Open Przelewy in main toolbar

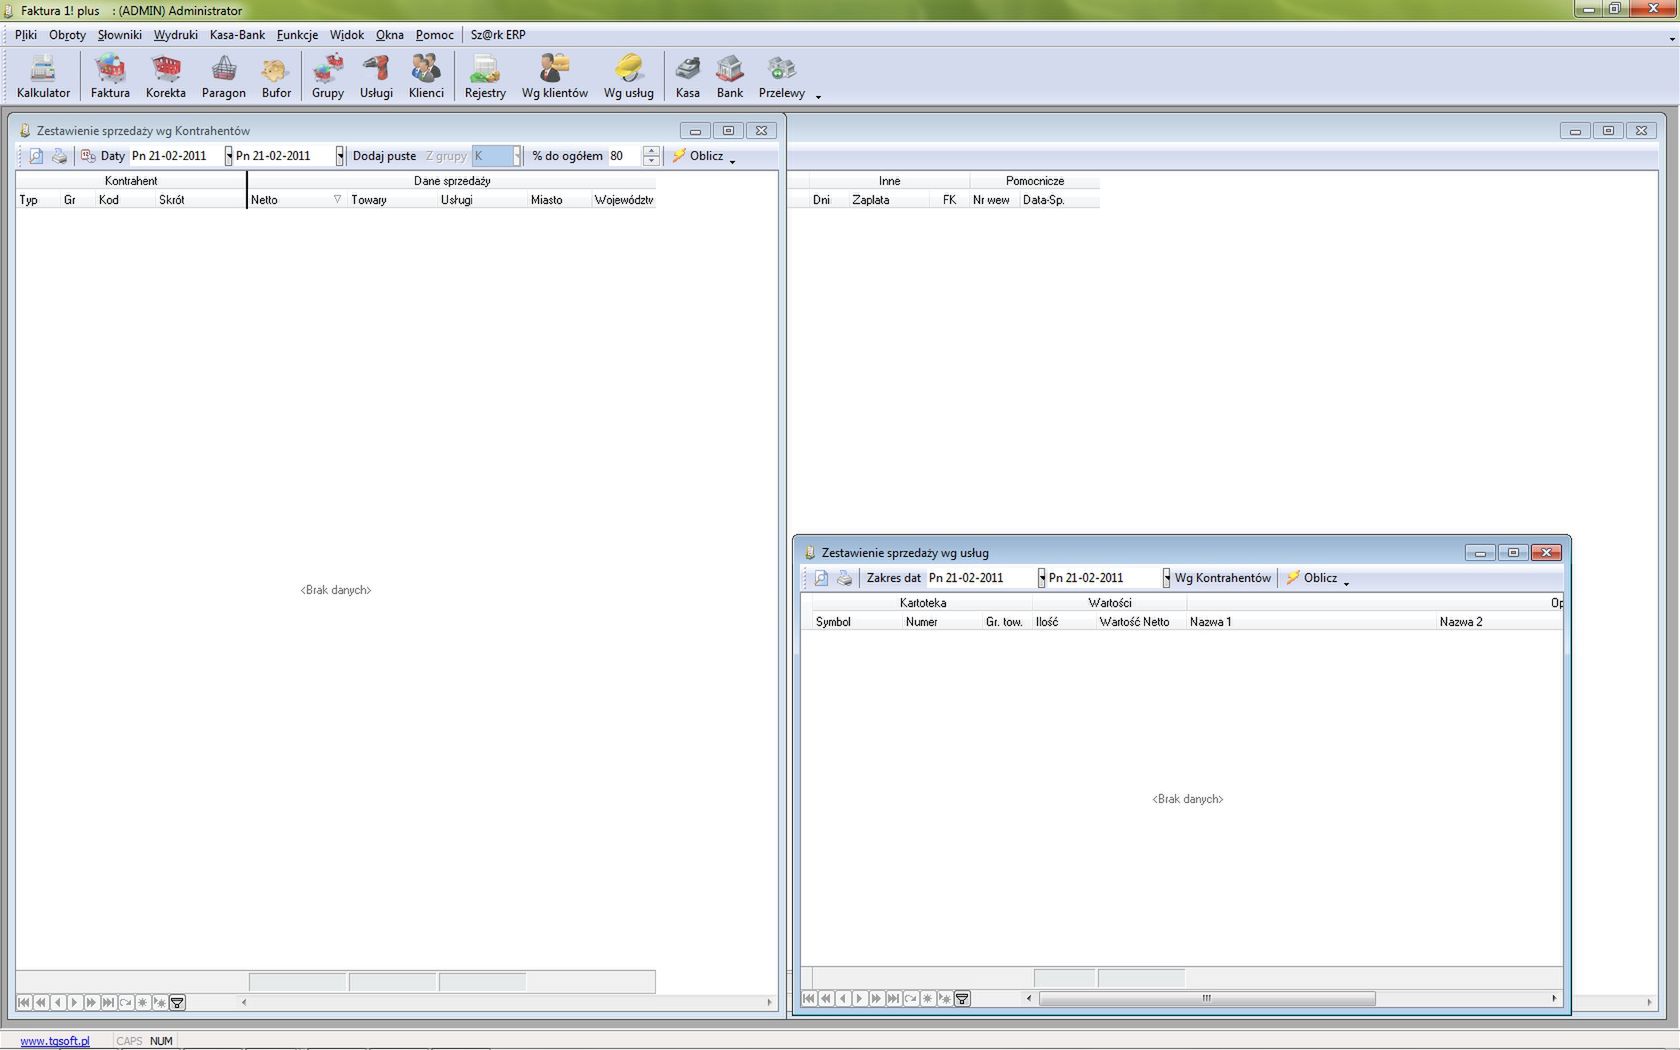pyautogui.click(x=781, y=77)
